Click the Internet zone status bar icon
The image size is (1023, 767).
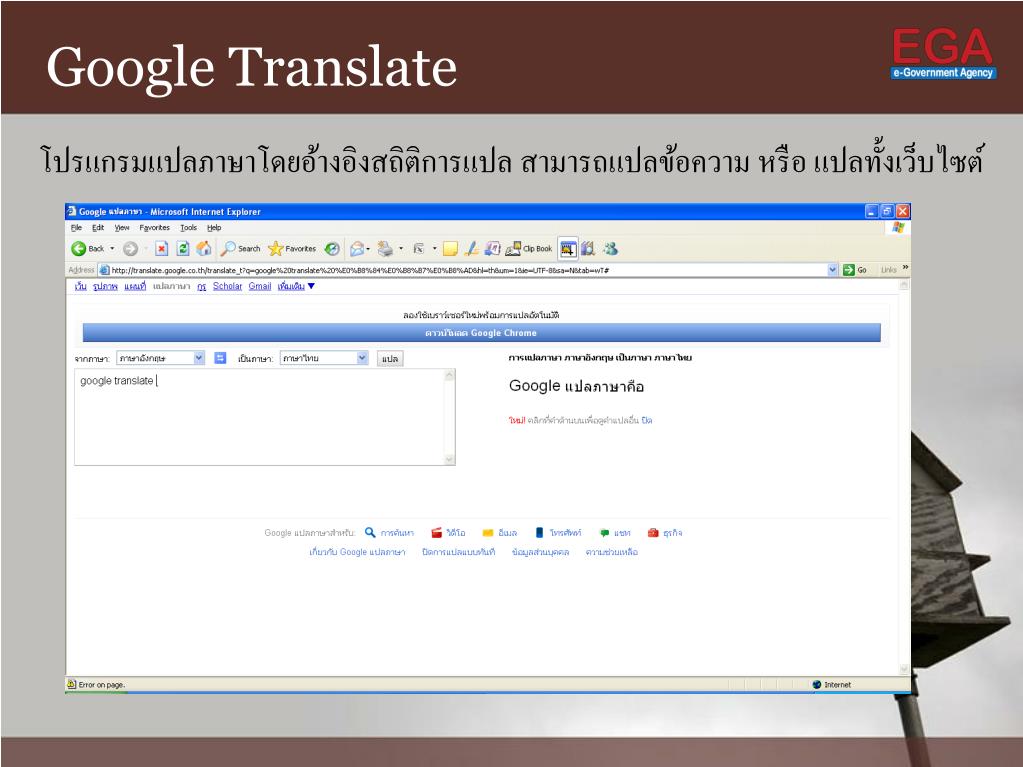click(816, 684)
